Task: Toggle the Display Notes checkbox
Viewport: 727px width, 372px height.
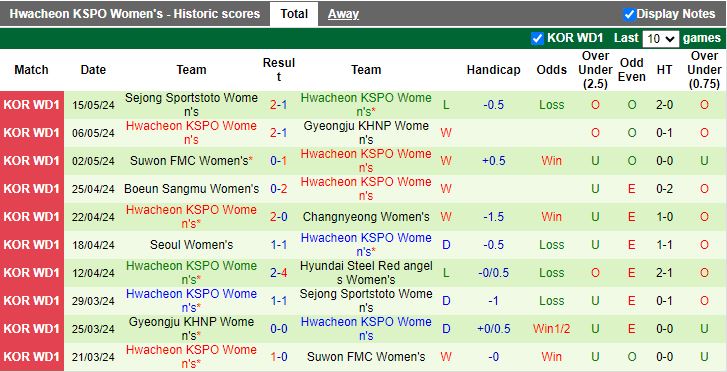Action: tap(629, 14)
